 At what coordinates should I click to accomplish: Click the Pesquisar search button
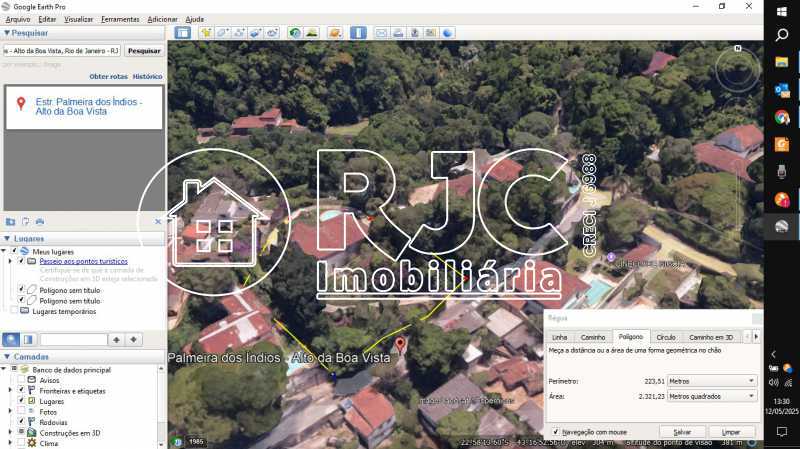click(144, 50)
